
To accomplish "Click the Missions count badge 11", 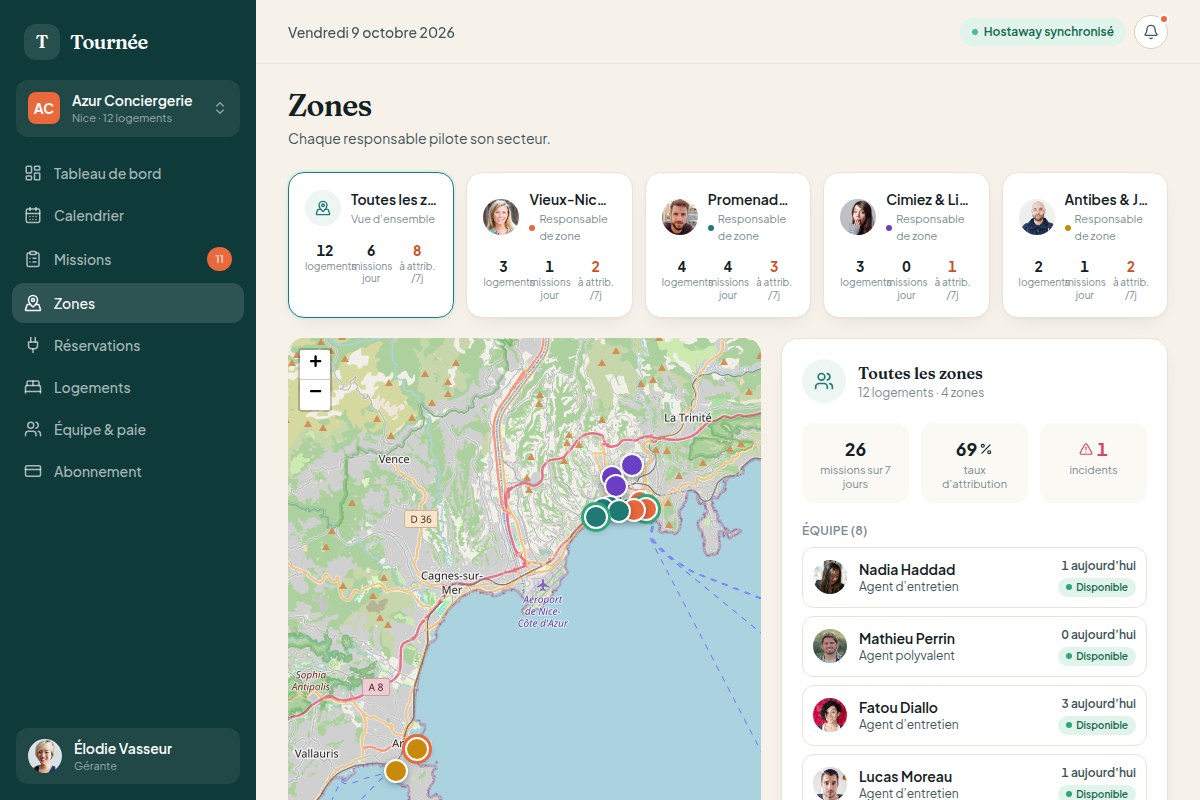I will (219, 259).
